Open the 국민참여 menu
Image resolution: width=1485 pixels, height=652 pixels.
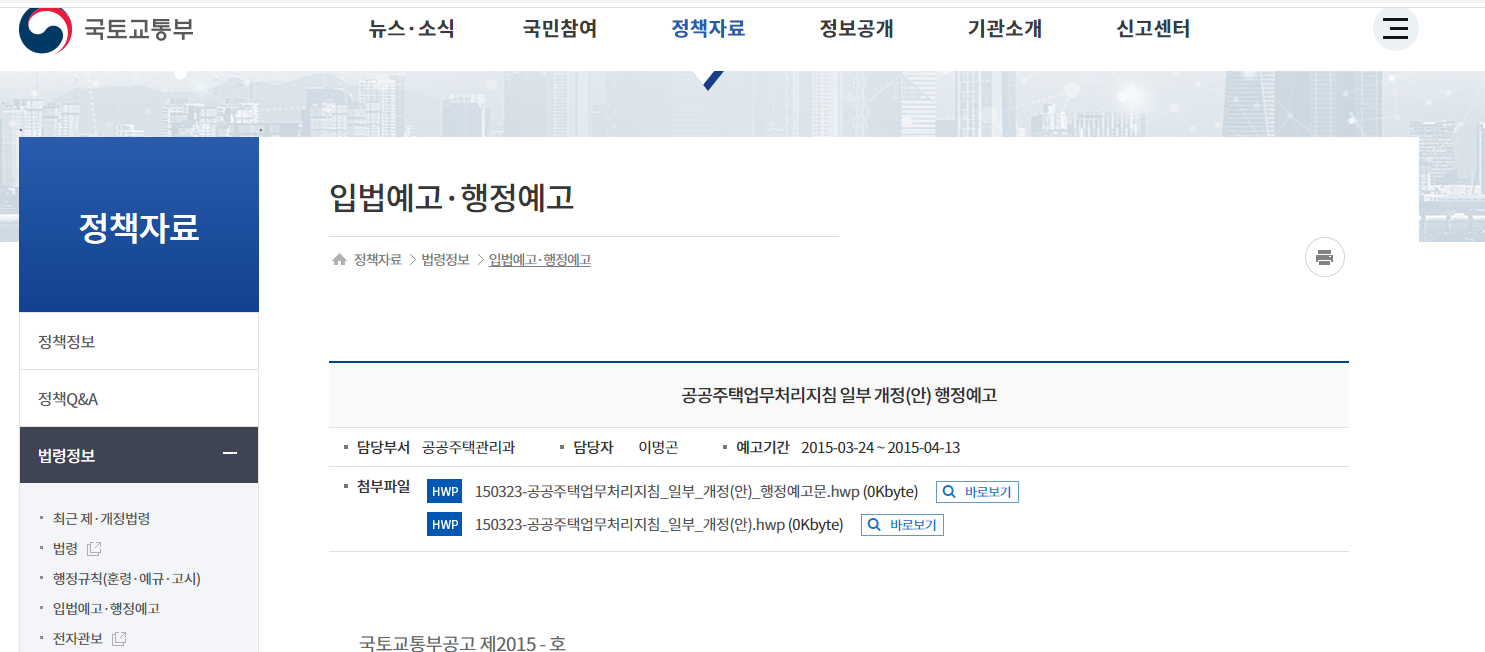click(x=560, y=29)
